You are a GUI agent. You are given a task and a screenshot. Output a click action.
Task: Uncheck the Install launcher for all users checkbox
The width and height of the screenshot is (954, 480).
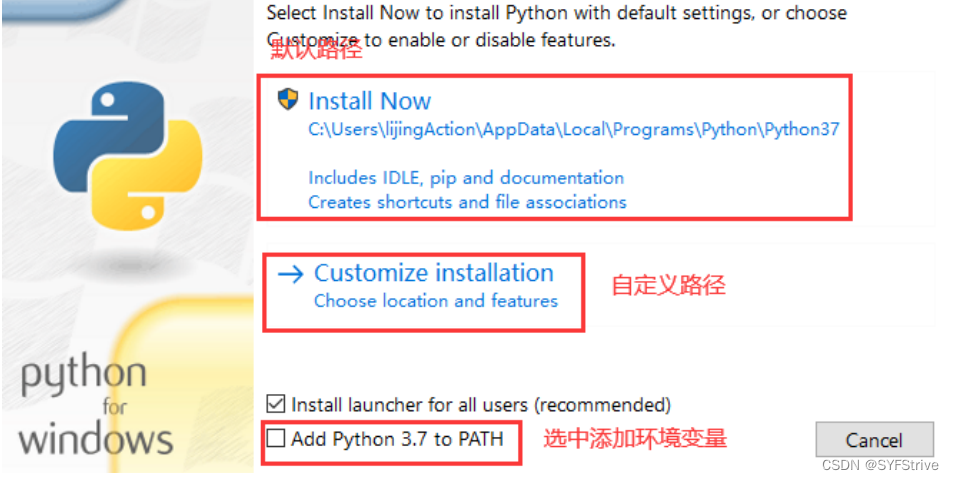(276, 404)
